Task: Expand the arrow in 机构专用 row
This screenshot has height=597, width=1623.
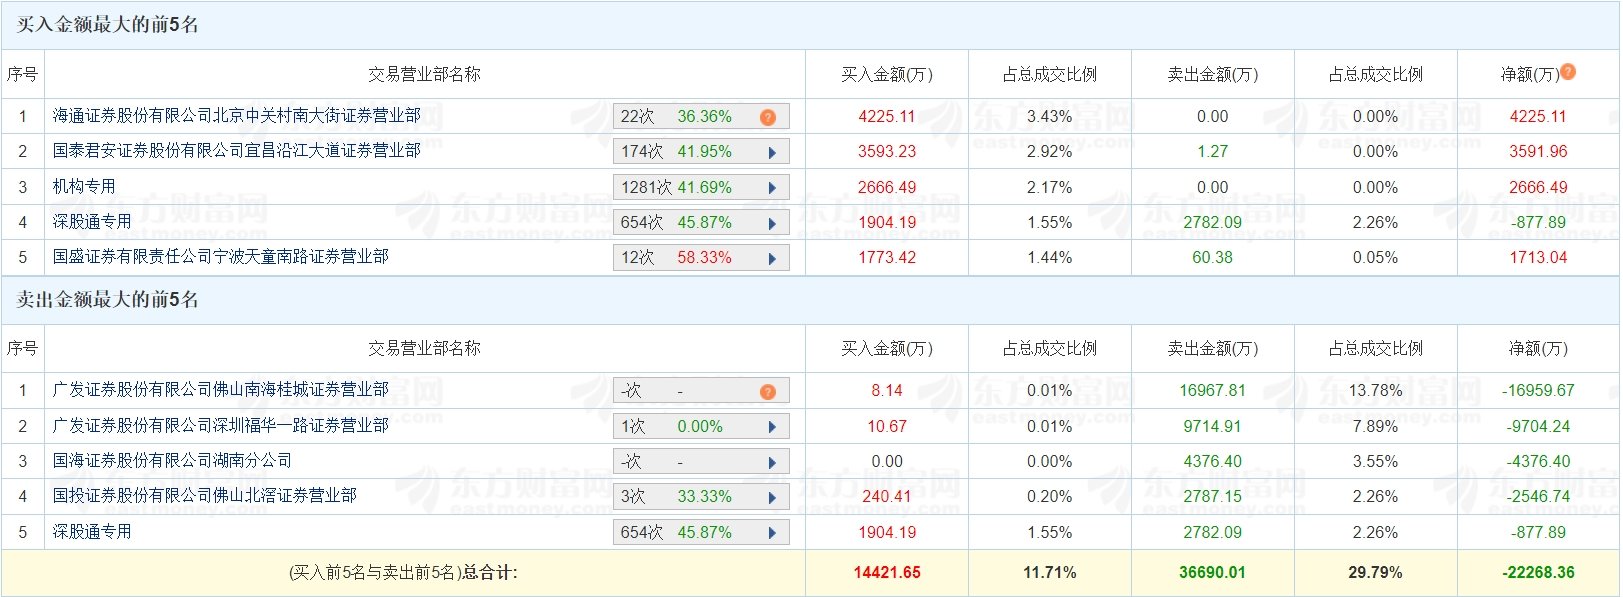Action: (772, 188)
